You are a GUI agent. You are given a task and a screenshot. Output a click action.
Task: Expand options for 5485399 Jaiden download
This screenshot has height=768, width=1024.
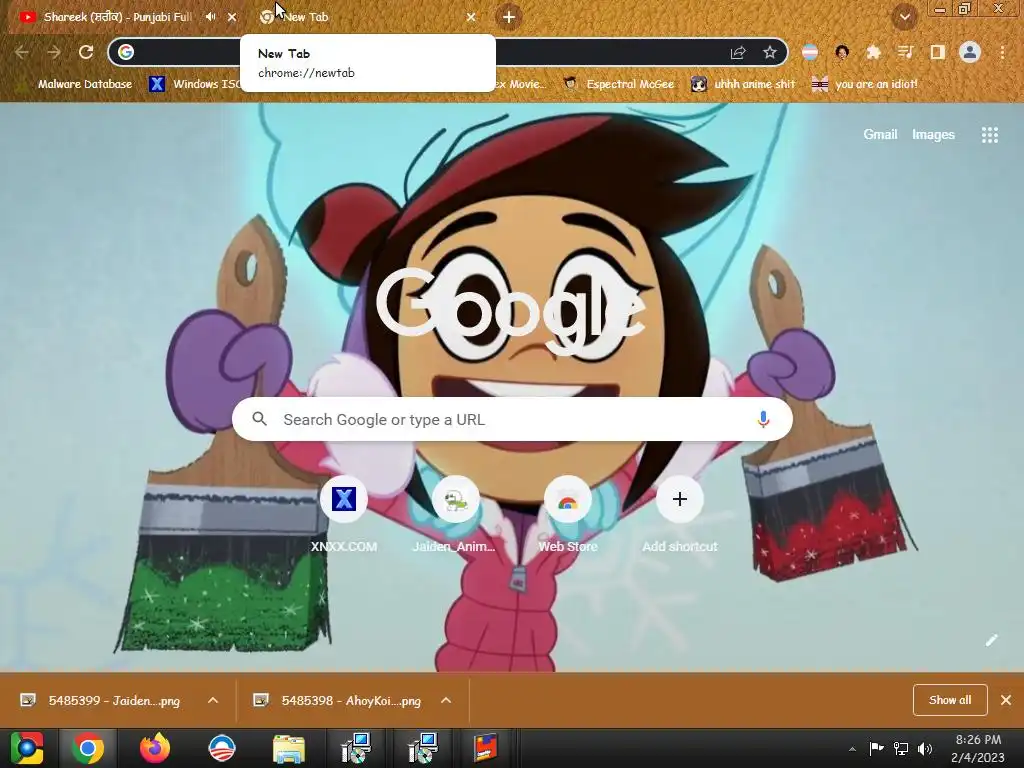click(x=213, y=701)
